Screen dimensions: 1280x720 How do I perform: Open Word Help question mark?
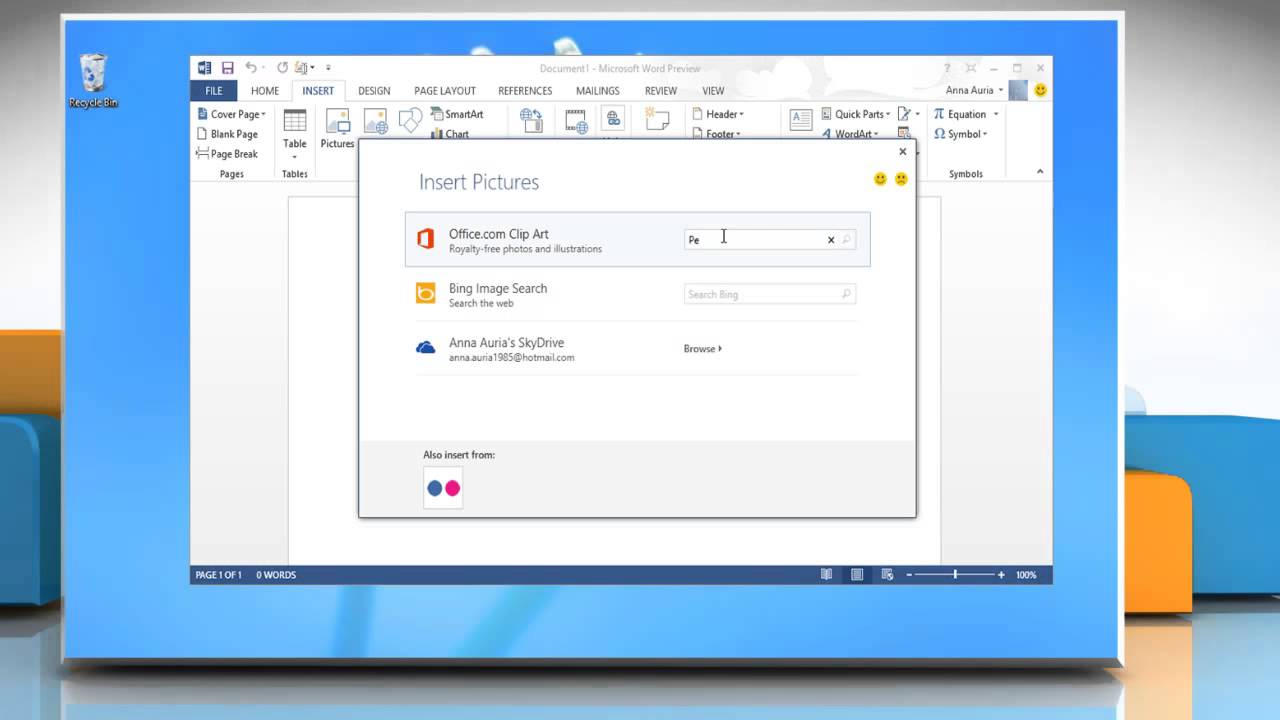[947, 68]
